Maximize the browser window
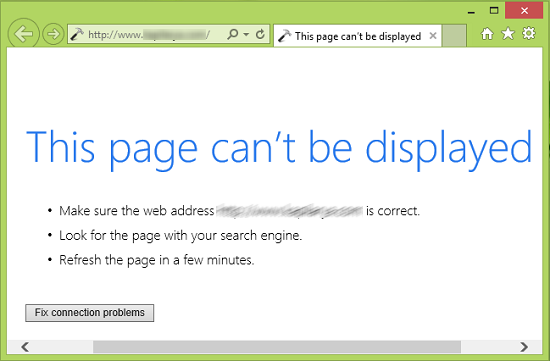 [x=494, y=11]
